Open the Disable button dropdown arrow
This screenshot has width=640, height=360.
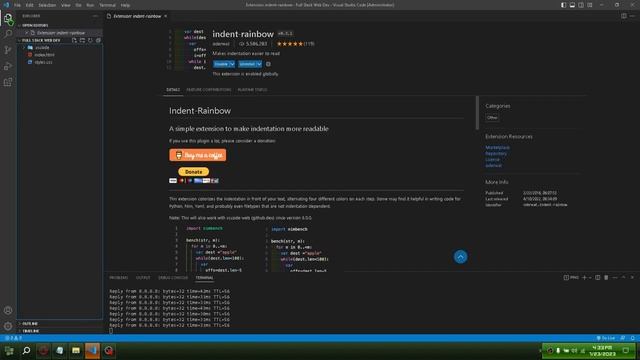pos(232,64)
